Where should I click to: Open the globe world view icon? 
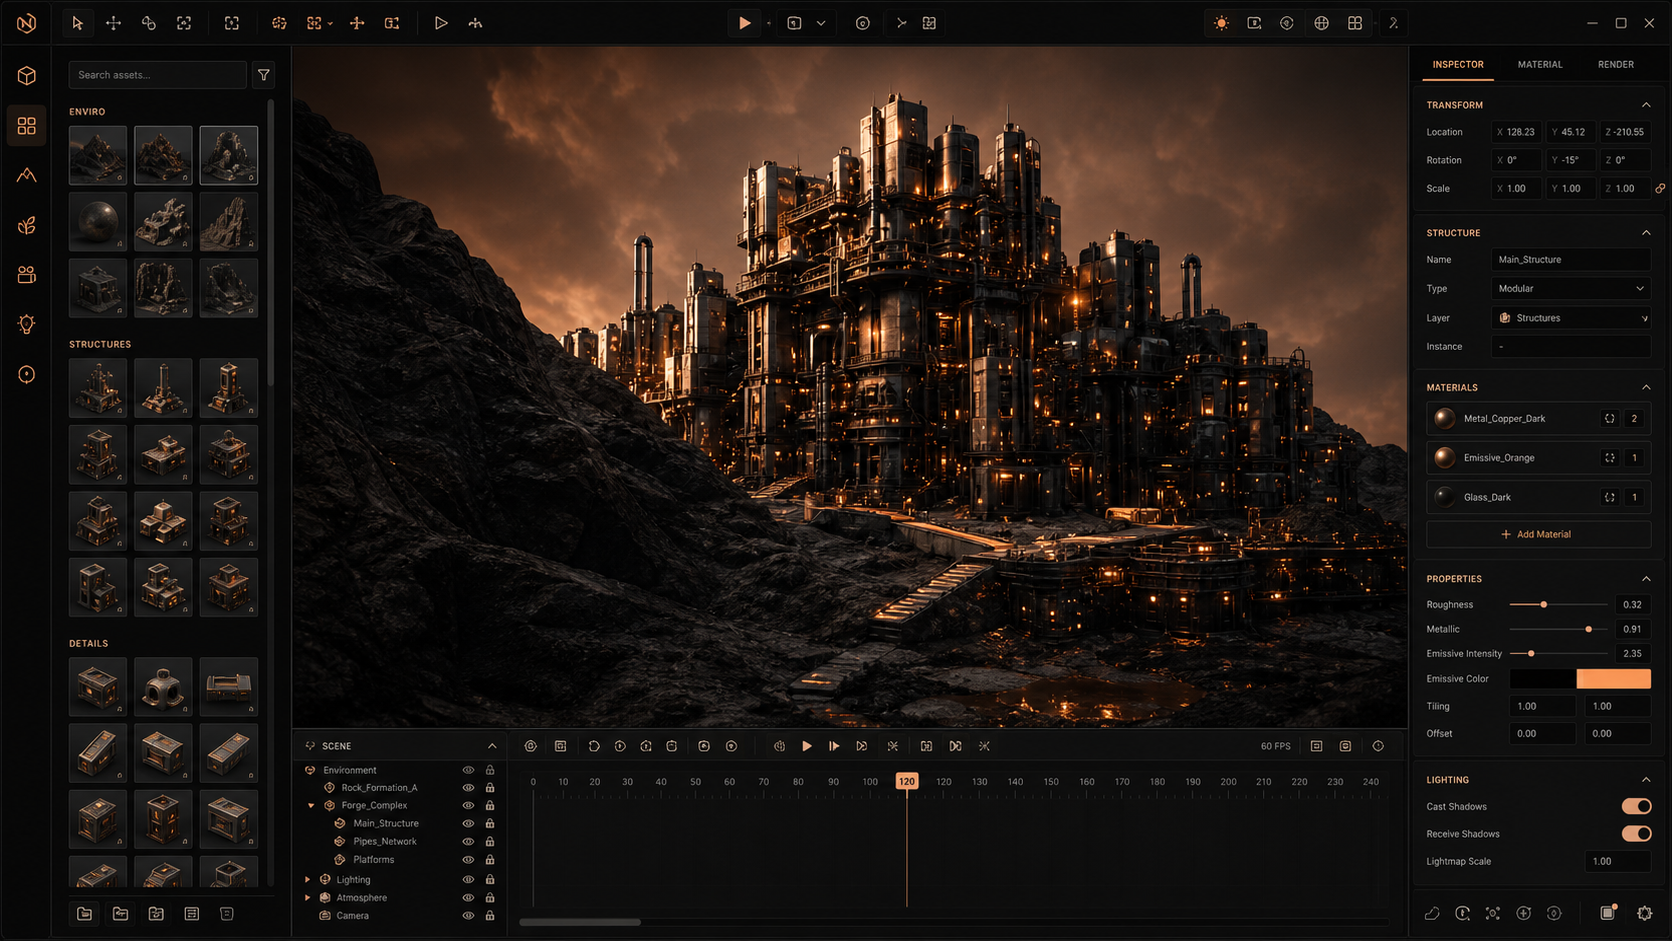(1321, 23)
